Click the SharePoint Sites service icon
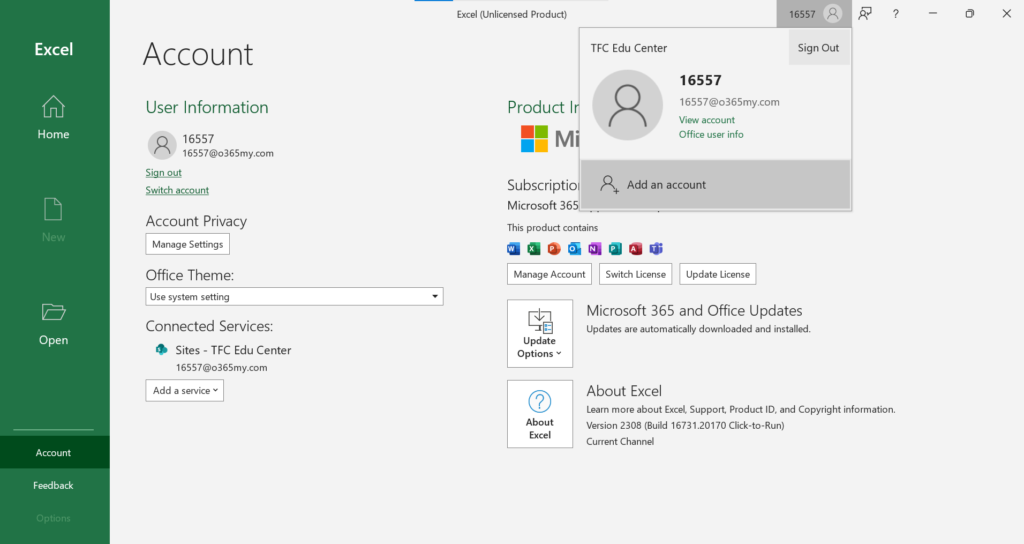1024x544 pixels. tap(161, 350)
